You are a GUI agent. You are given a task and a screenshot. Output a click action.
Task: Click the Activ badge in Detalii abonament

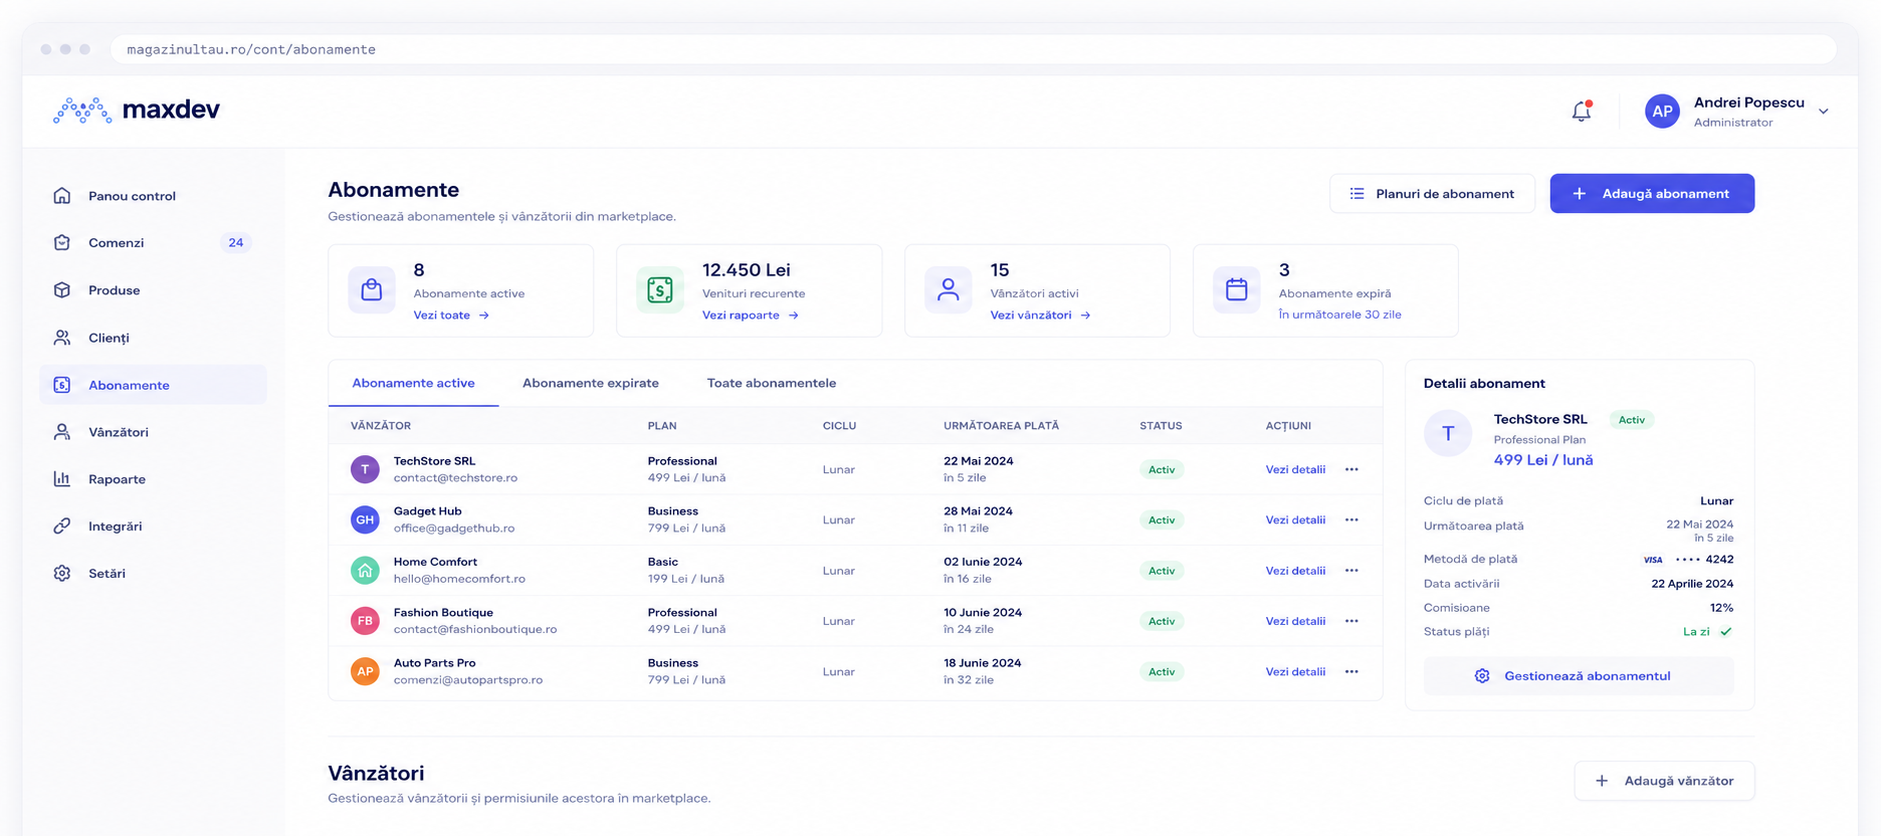click(x=1631, y=420)
